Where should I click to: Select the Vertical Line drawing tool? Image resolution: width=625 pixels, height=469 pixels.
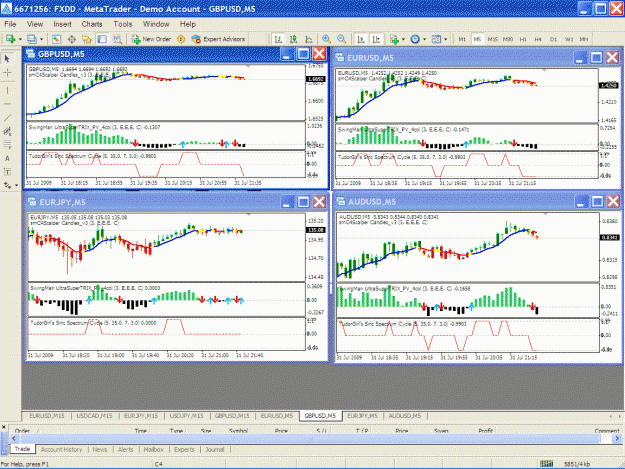click(x=7, y=90)
